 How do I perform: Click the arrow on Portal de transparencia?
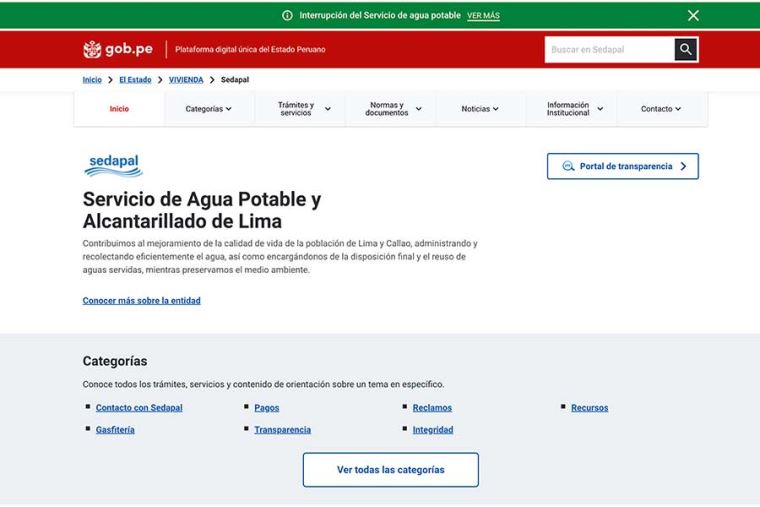[x=683, y=166]
